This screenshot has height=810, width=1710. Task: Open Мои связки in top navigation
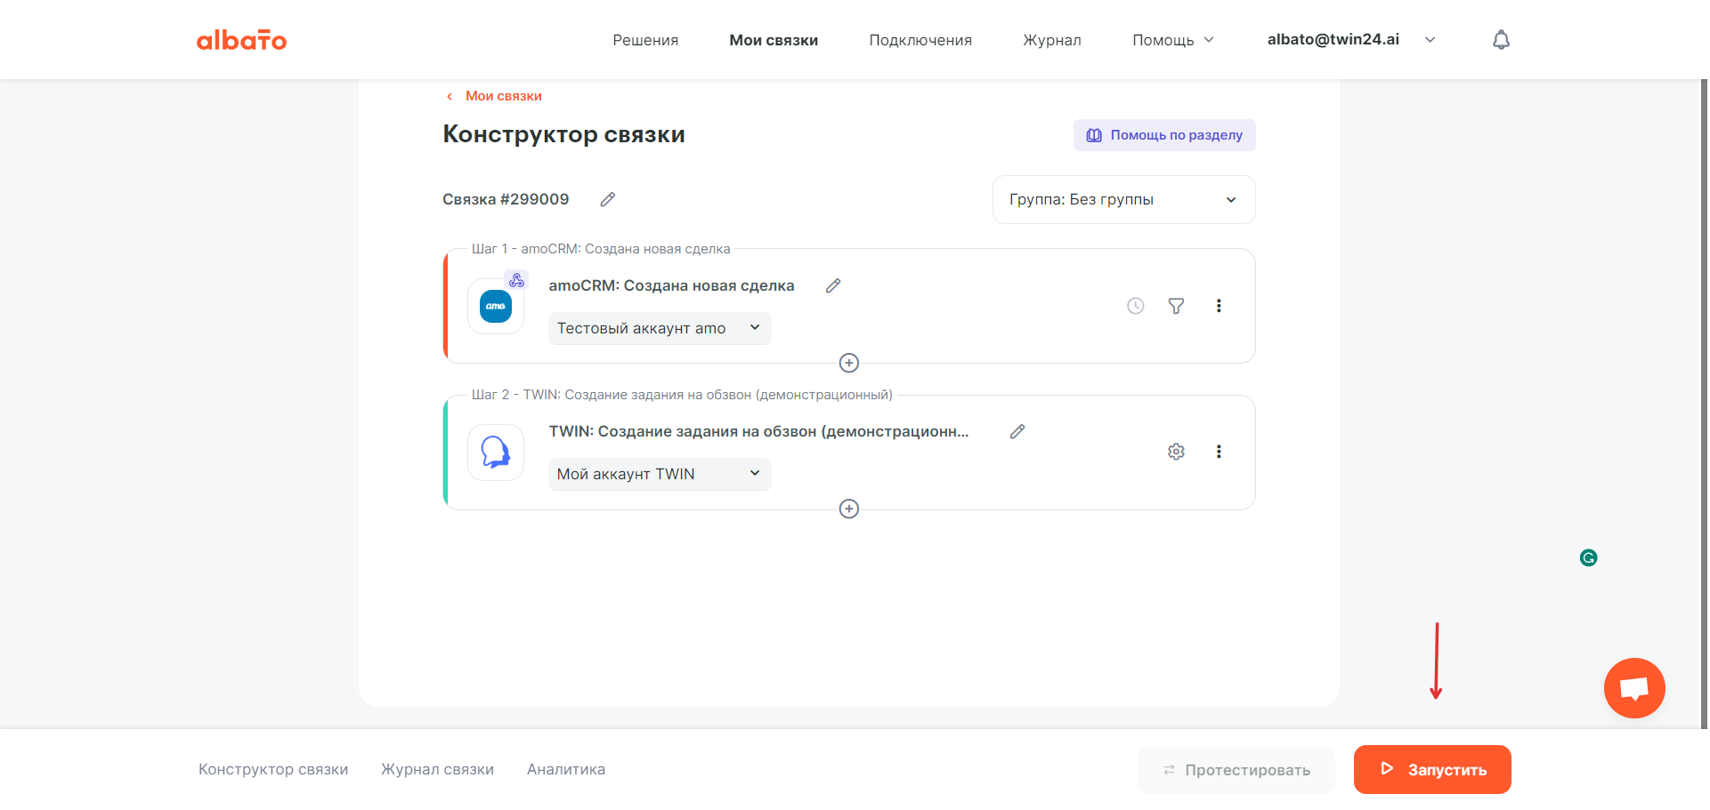point(773,40)
